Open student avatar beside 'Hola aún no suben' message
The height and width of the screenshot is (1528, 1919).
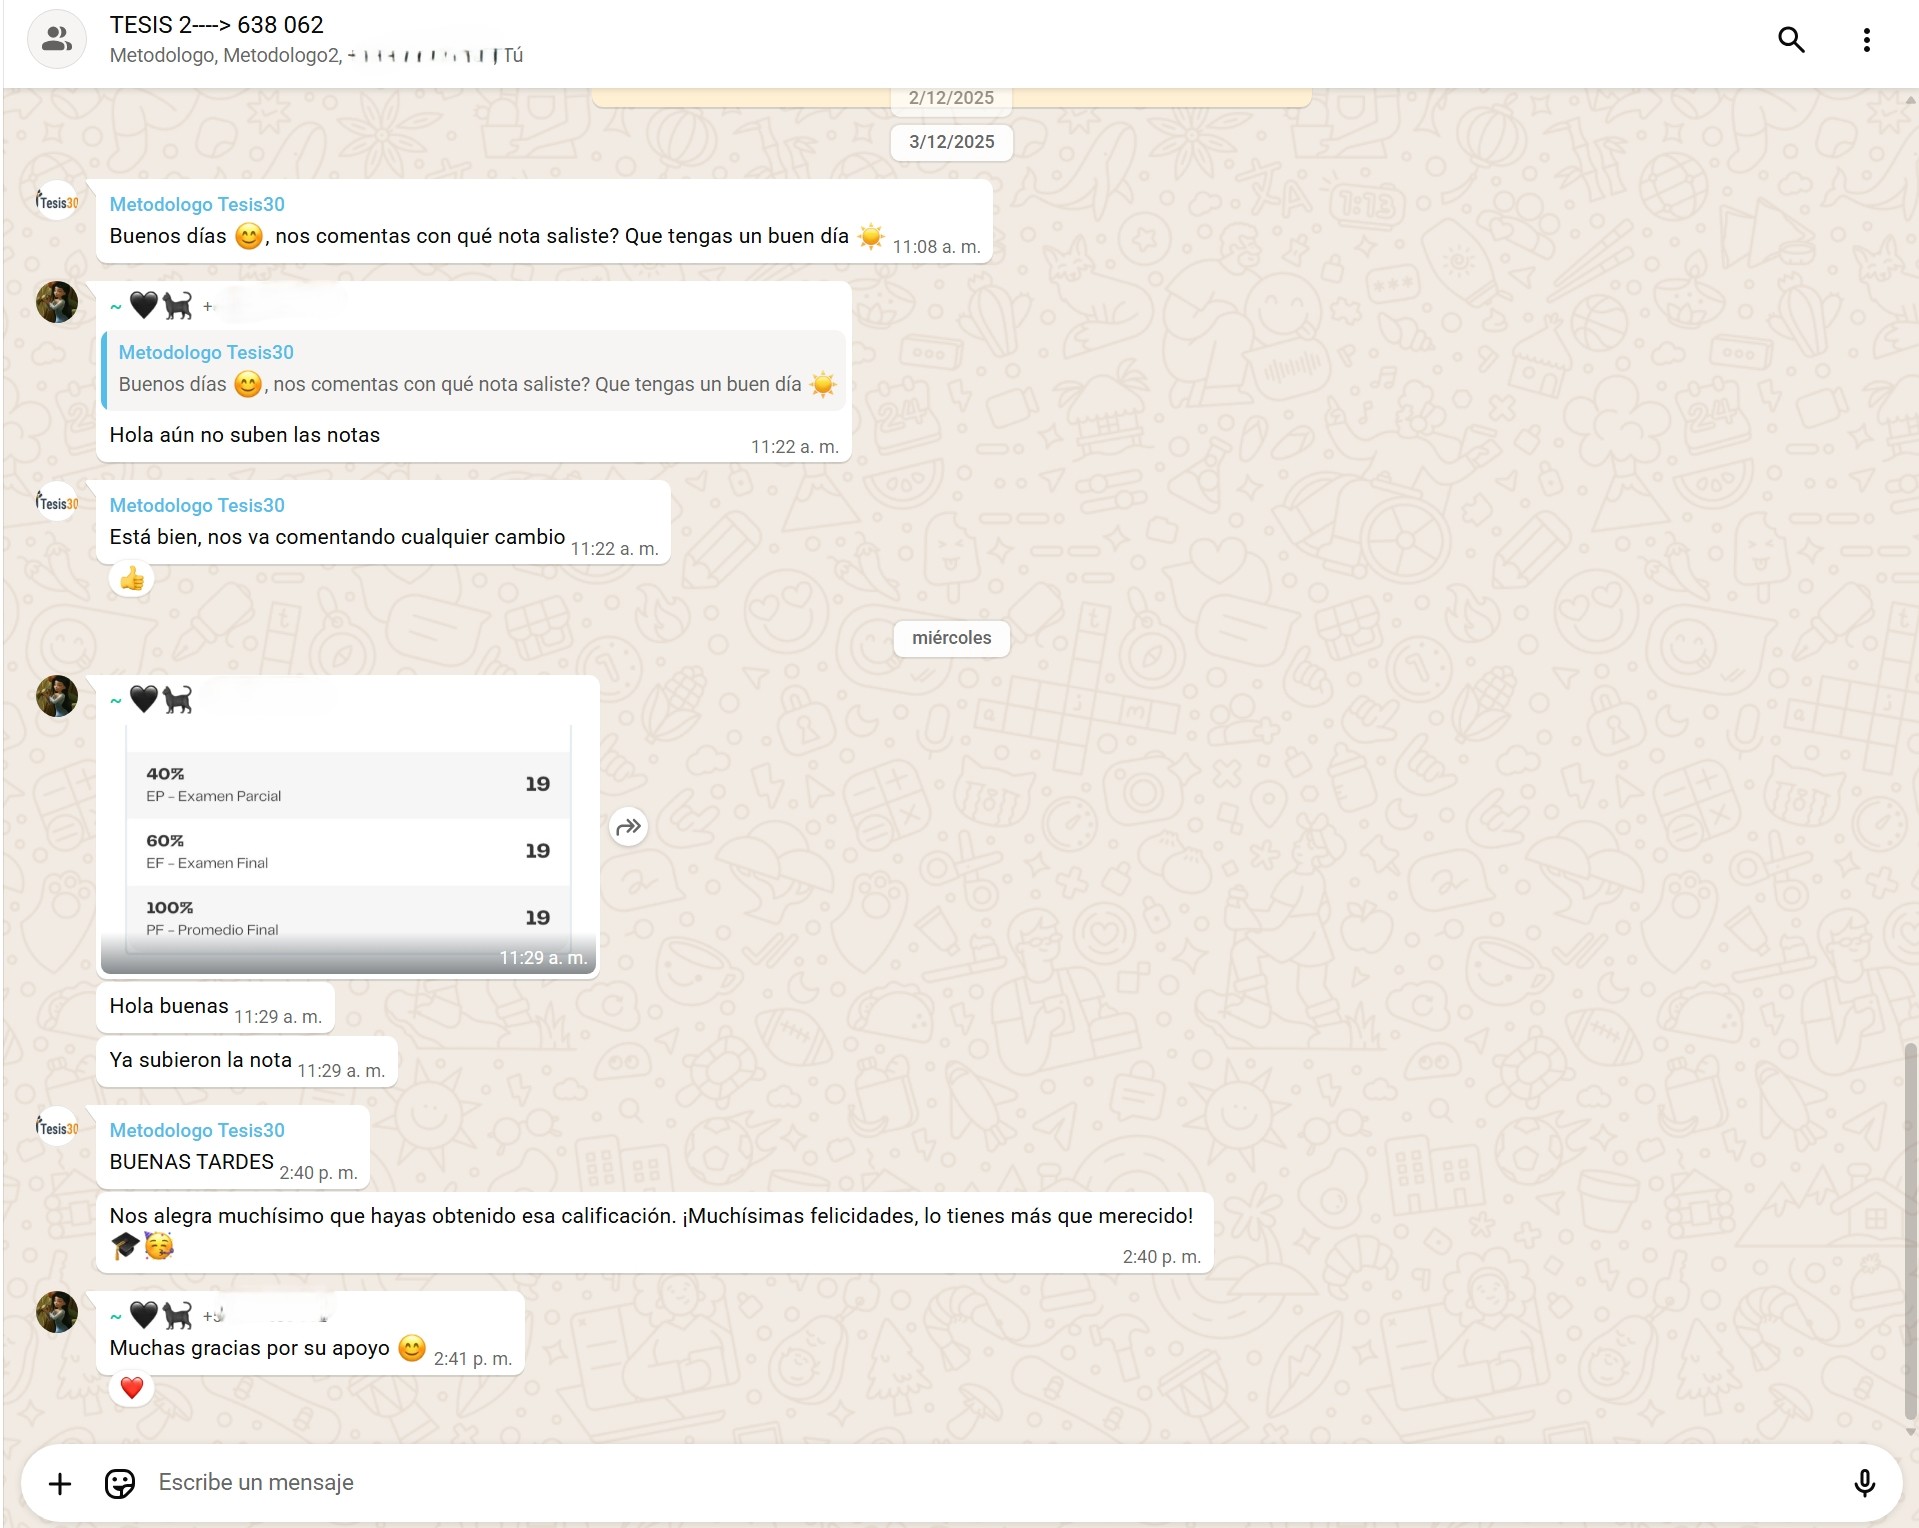coord(57,302)
